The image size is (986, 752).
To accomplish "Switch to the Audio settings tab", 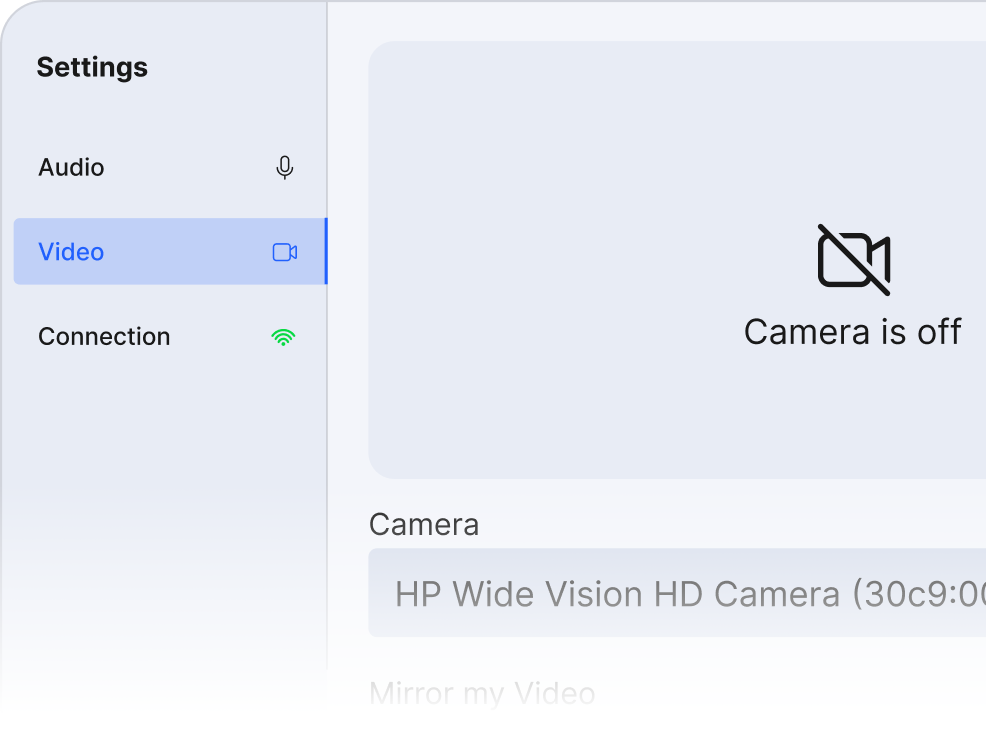I will tap(71, 168).
